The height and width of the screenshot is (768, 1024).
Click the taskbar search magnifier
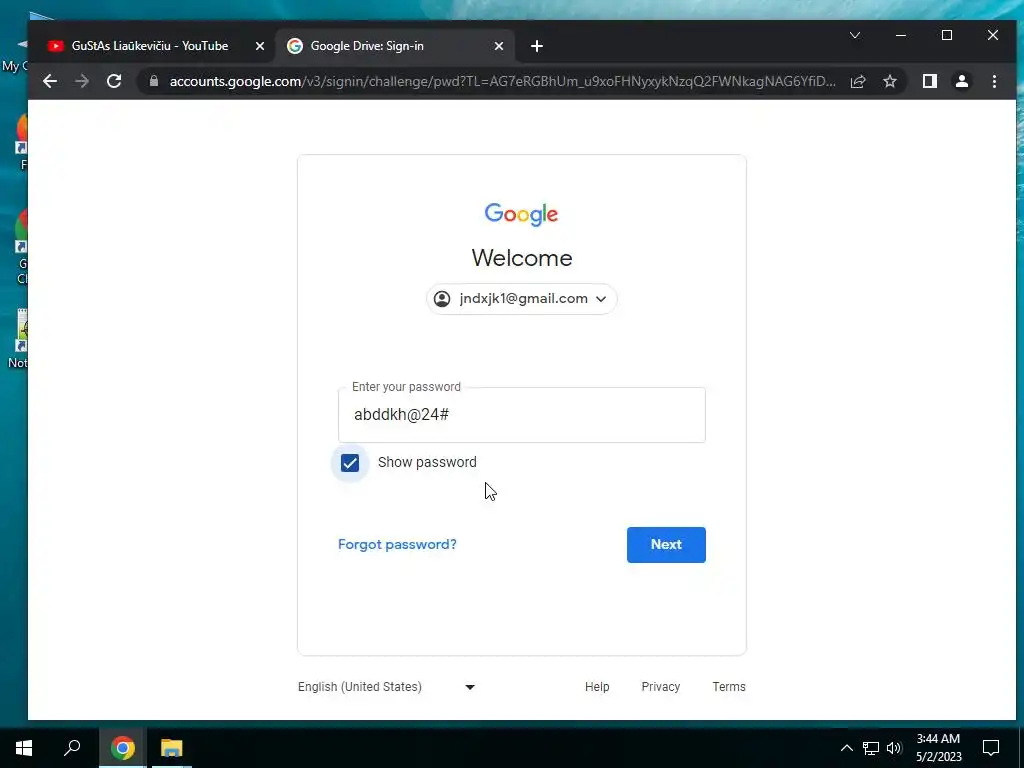click(x=72, y=748)
